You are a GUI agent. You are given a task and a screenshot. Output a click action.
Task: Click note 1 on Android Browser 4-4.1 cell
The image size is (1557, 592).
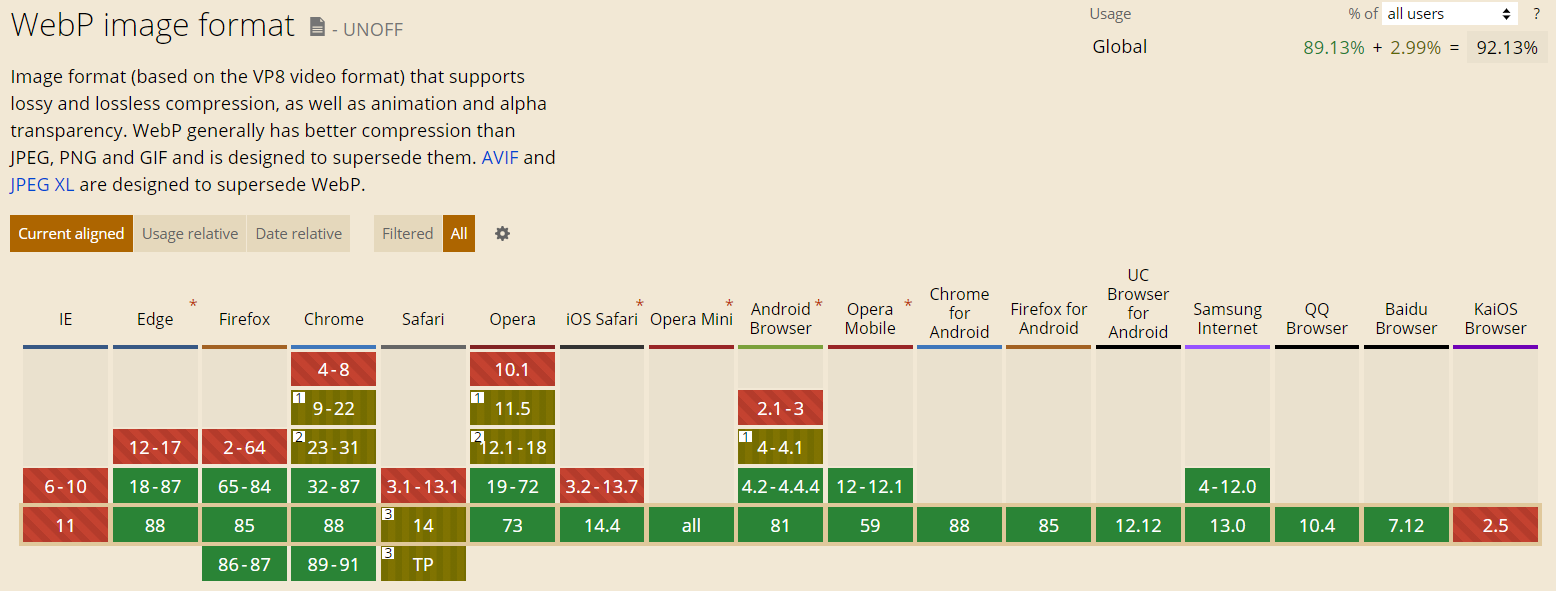745,436
